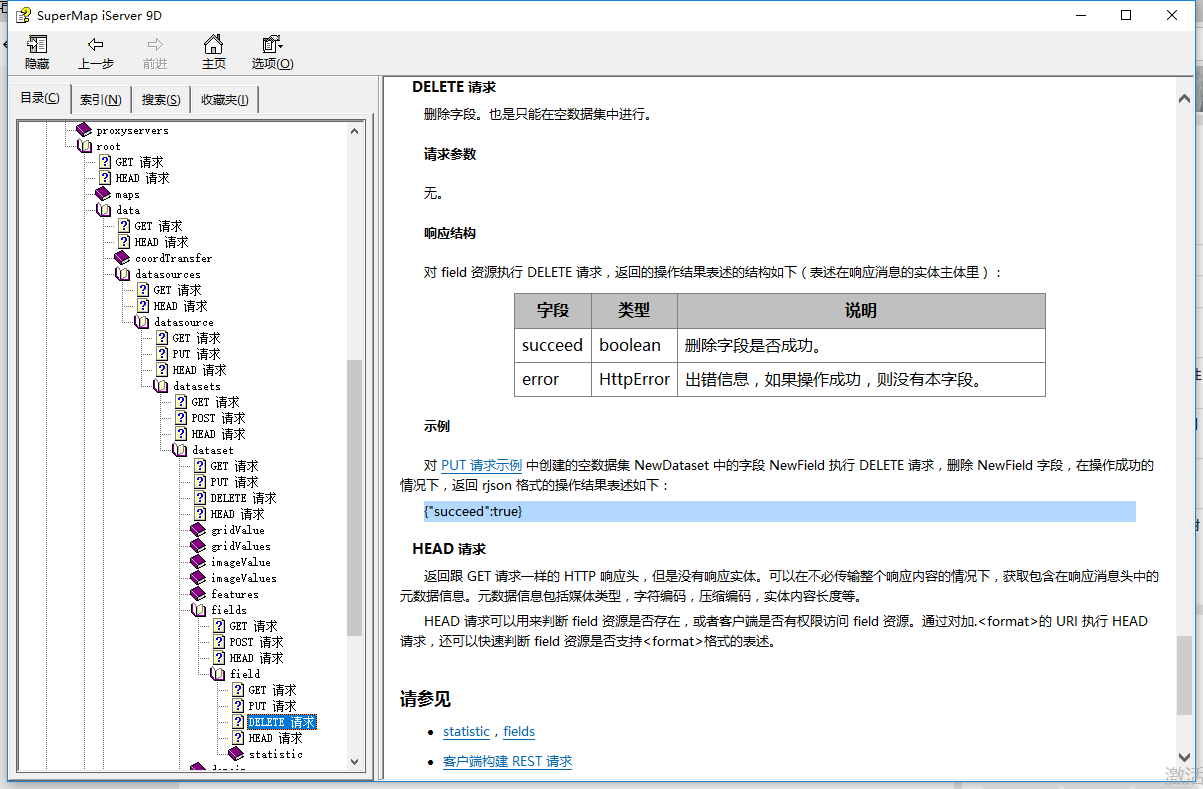Image resolution: width=1203 pixels, height=789 pixels.
Task: Click the up arrow of the tree scrollbar
Action: coord(355,129)
